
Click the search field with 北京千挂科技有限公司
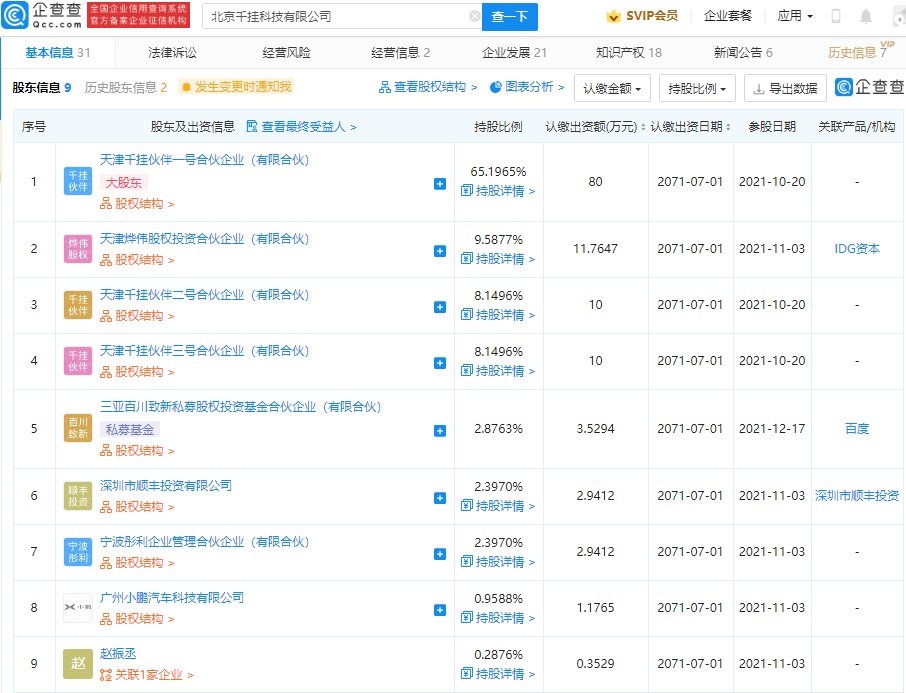pyautogui.click(x=335, y=17)
